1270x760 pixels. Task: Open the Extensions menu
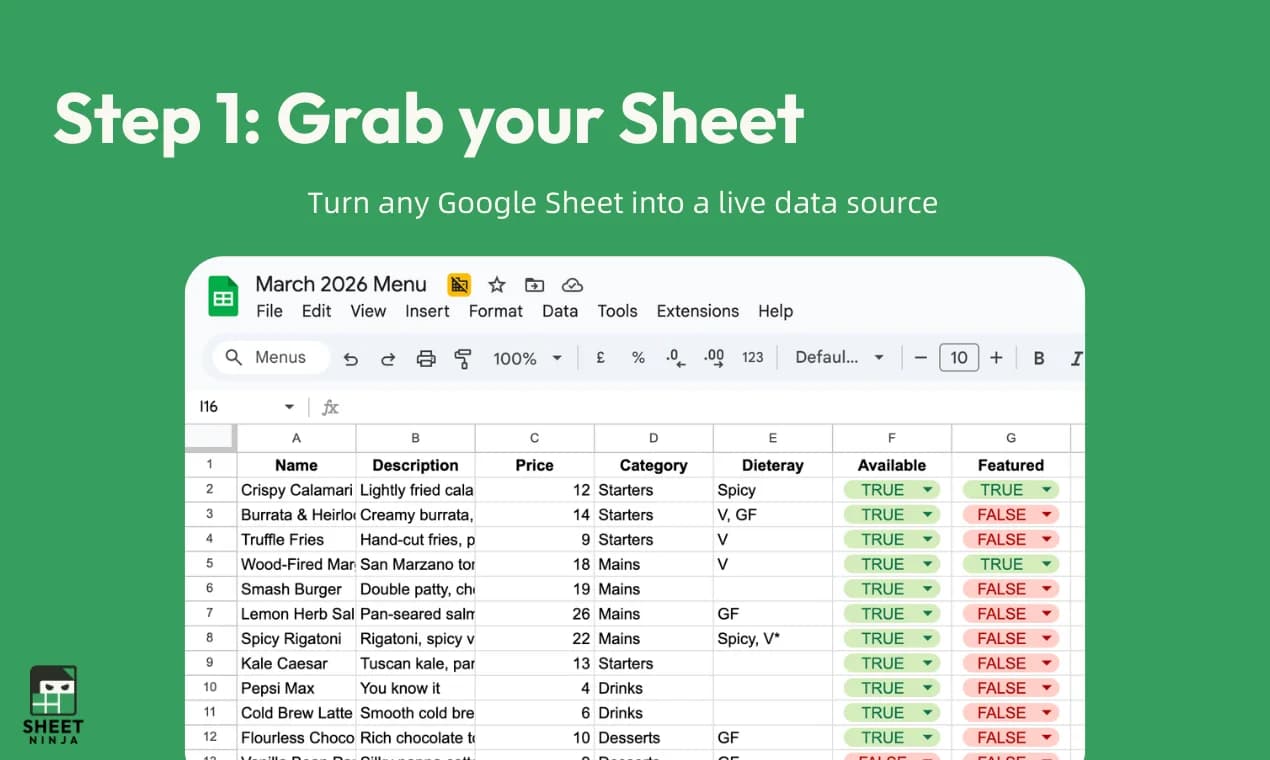point(698,311)
